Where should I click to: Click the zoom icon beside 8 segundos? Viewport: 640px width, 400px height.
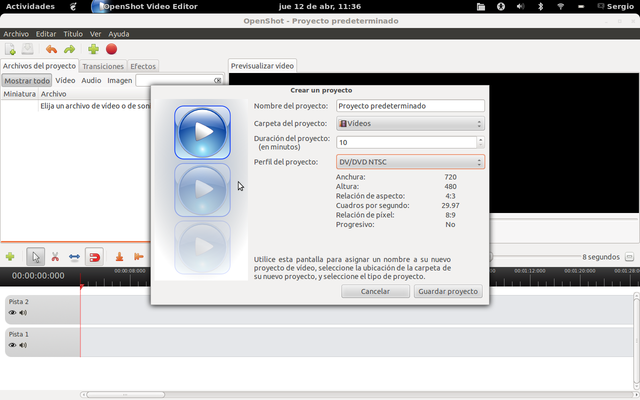(629, 257)
